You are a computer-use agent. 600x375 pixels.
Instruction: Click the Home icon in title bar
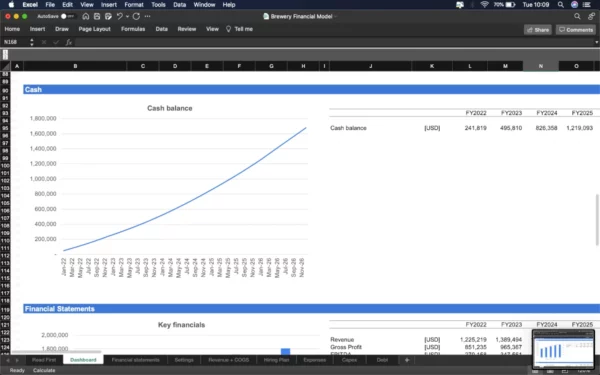[86, 16]
